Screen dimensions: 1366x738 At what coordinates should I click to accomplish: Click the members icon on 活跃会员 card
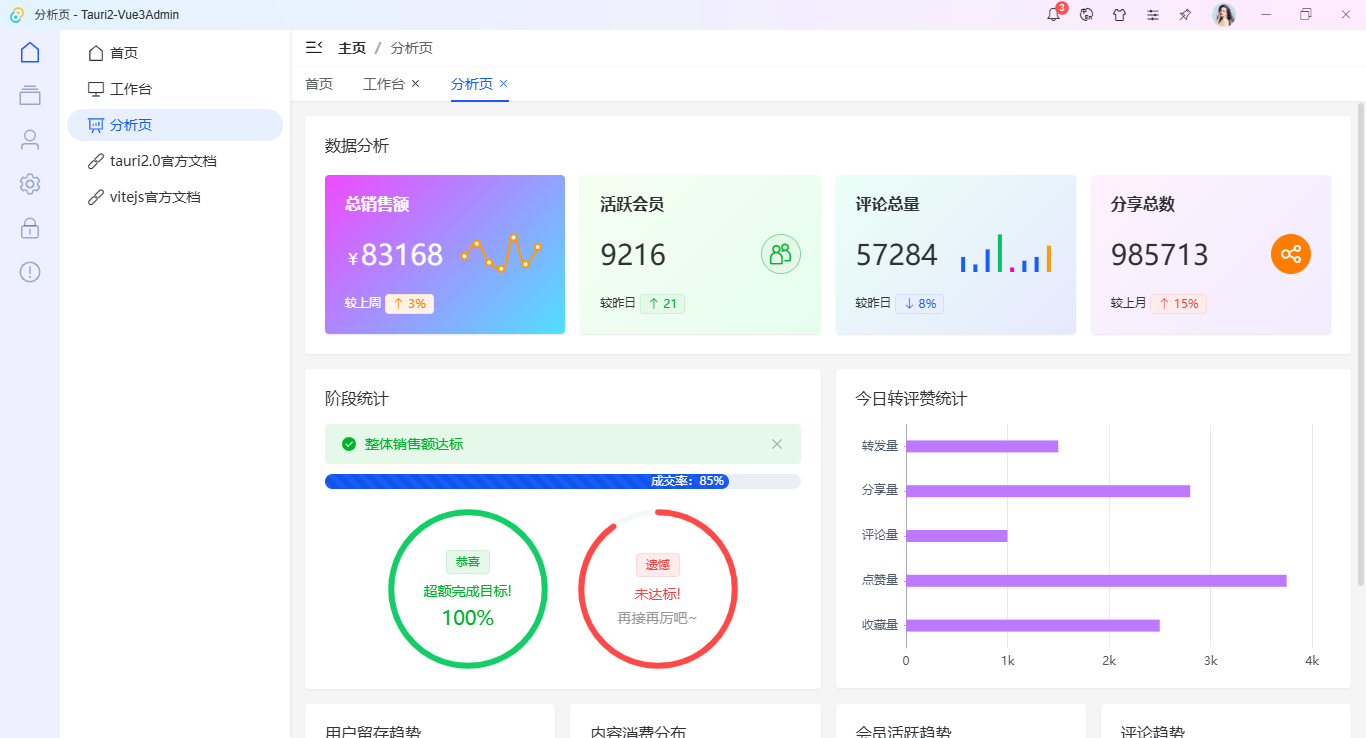(781, 254)
